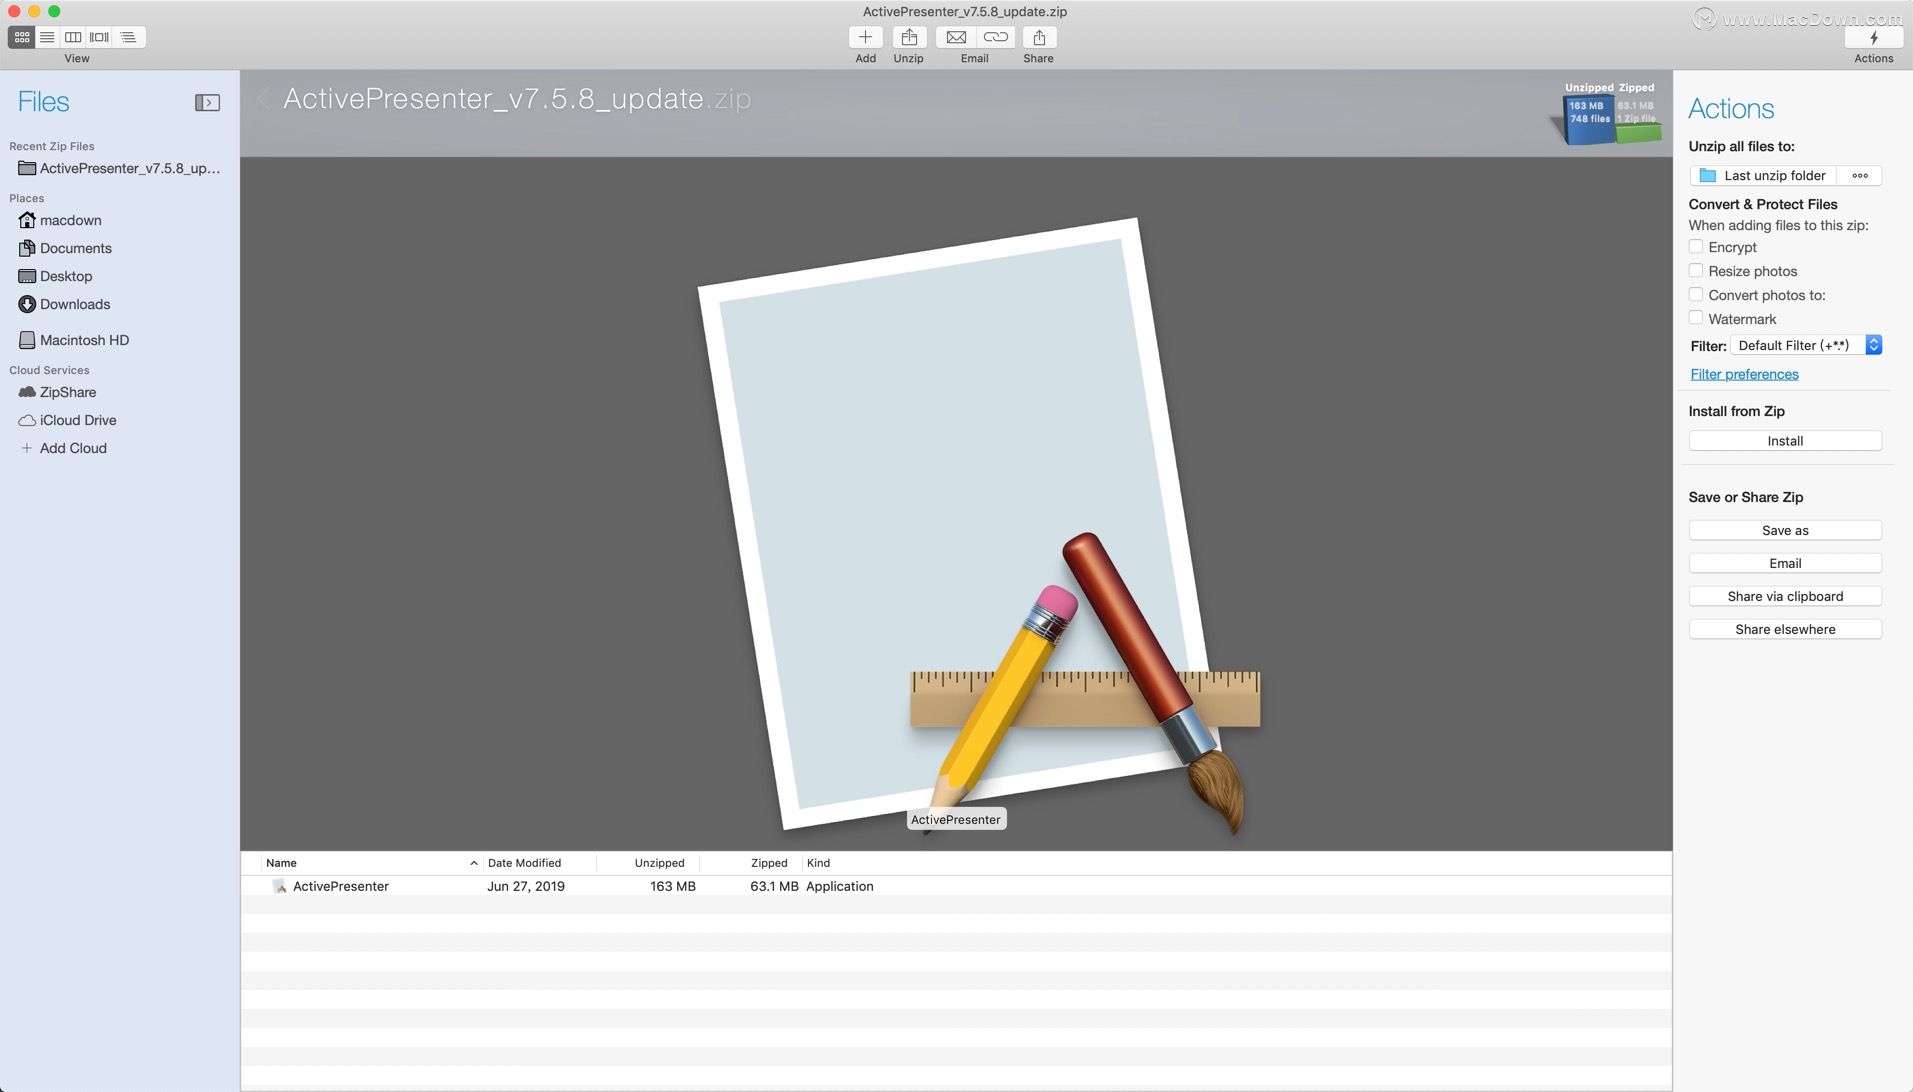This screenshot has width=1913, height=1092.
Task: Open the Last unzip folder selector
Action: [x=1763, y=175]
